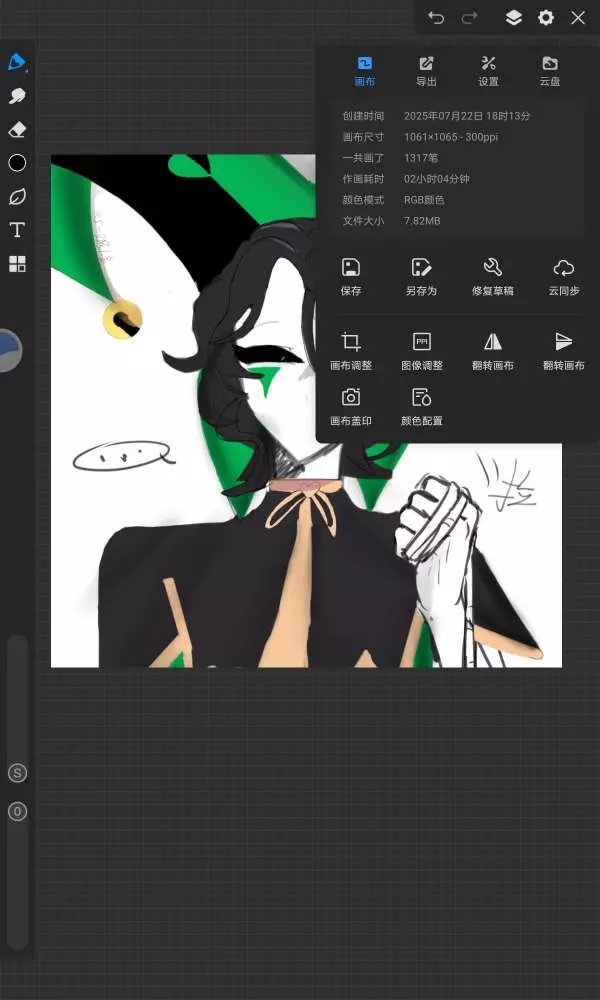Open the 设置 tab in the panel
Image resolution: width=600 pixels, height=1000 pixels.
tap(488, 71)
